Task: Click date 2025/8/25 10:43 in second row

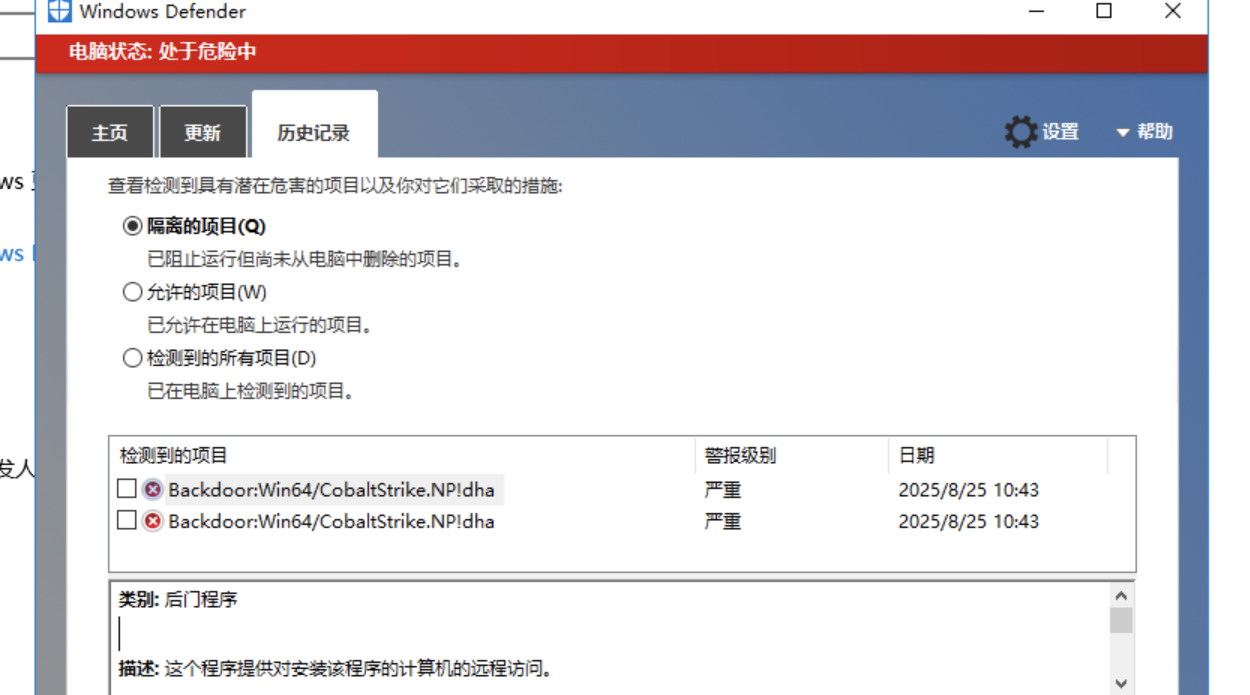Action: pyautogui.click(x=968, y=521)
